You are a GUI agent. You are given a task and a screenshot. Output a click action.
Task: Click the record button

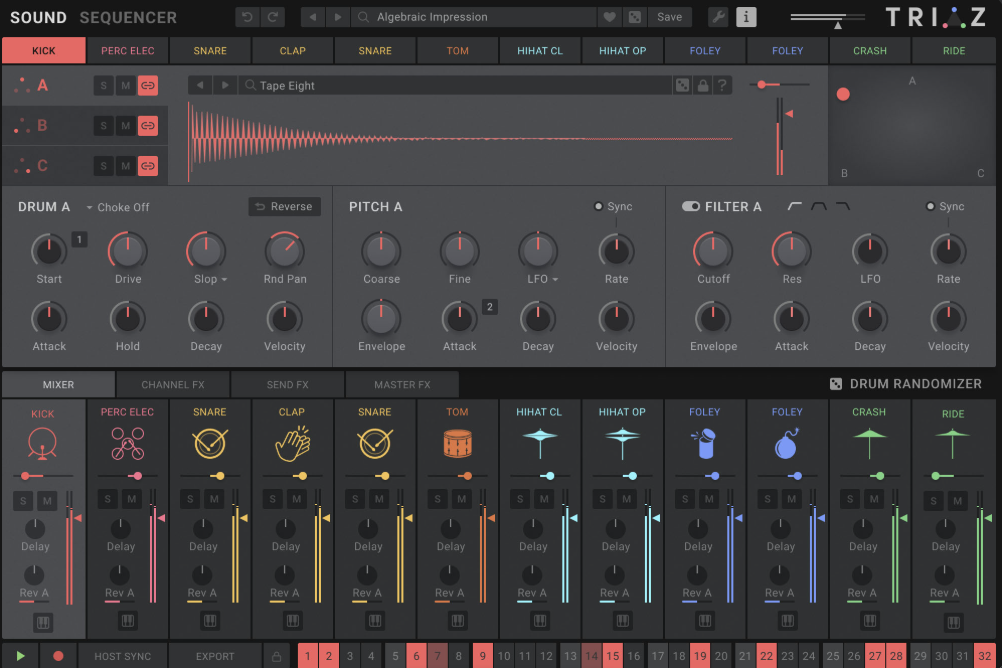point(58,656)
